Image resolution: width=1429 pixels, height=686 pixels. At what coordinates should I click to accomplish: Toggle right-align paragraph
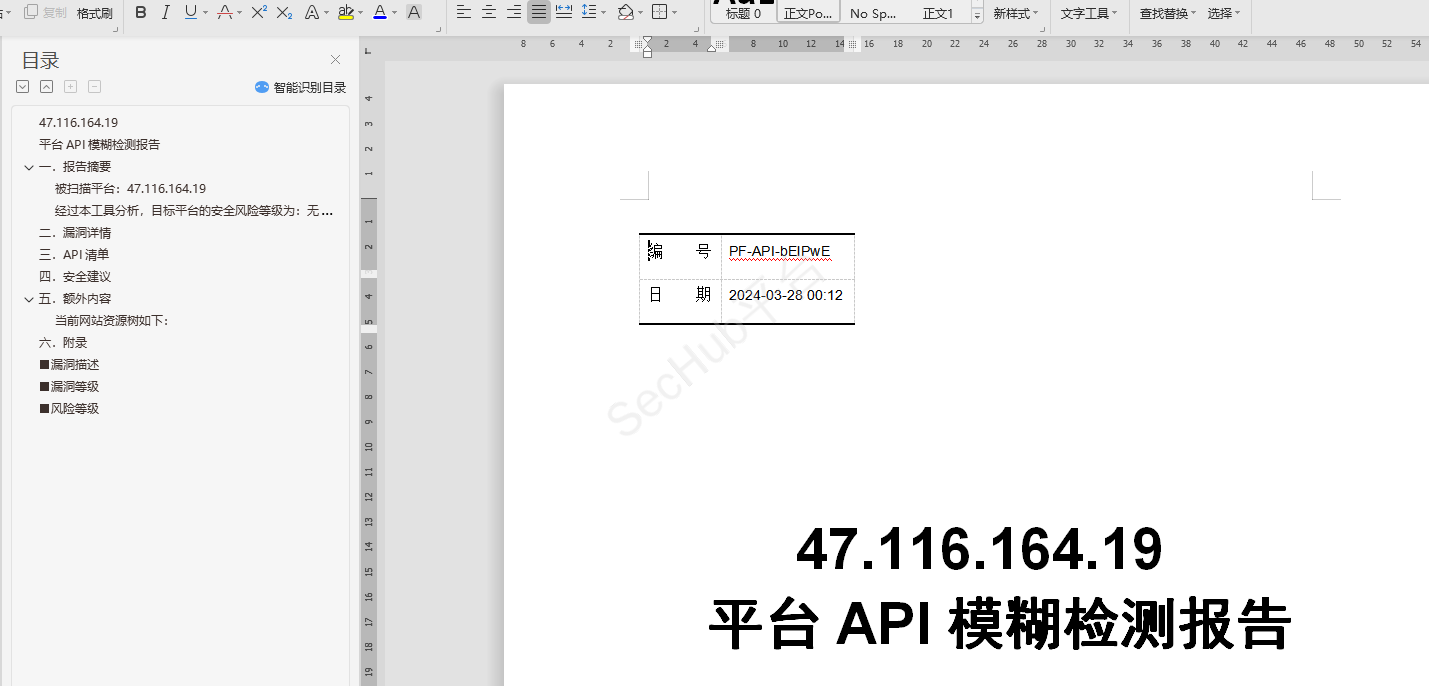pos(514,13)
